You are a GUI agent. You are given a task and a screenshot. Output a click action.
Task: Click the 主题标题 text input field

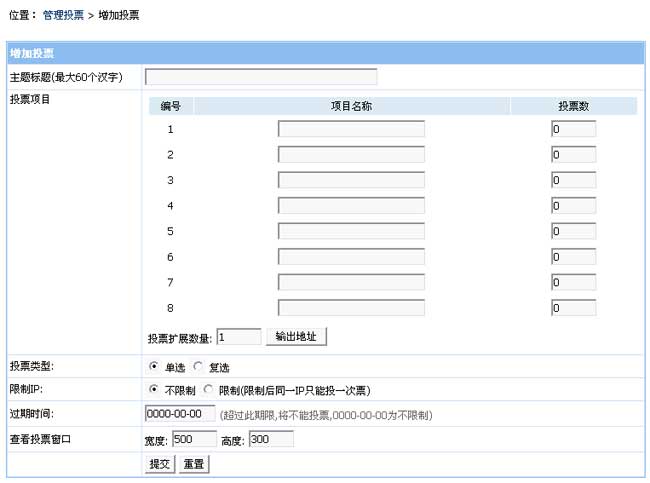click(261, 77)
